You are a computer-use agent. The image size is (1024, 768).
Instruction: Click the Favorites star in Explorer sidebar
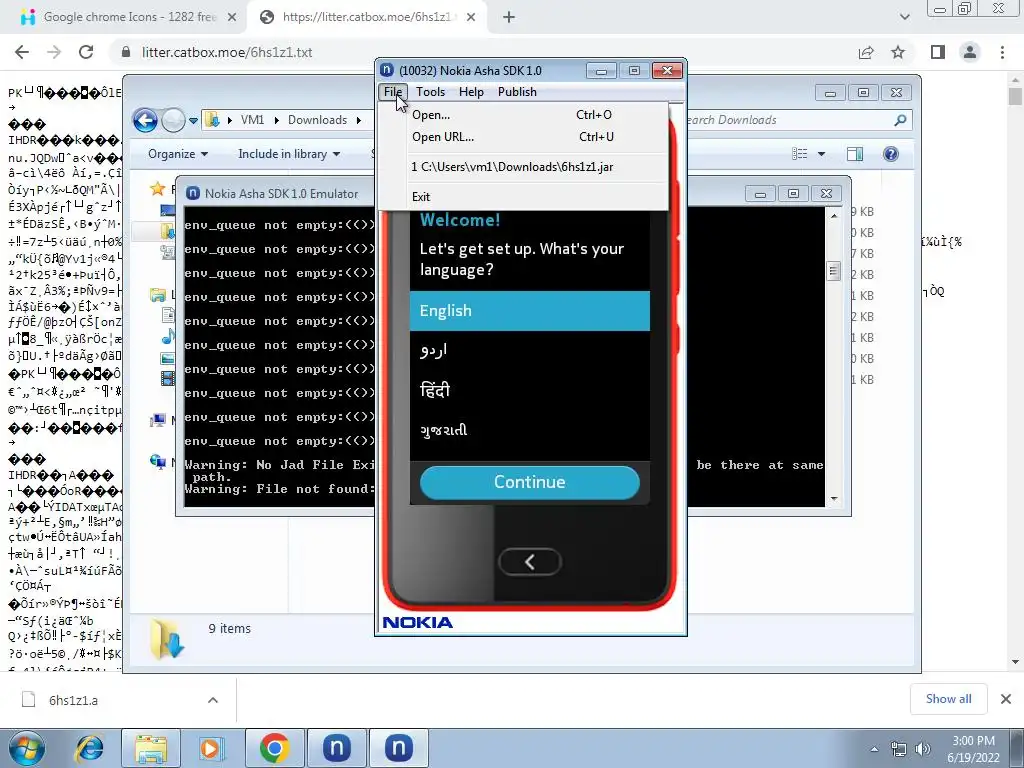pyautogui.click(x=157, y=189)
